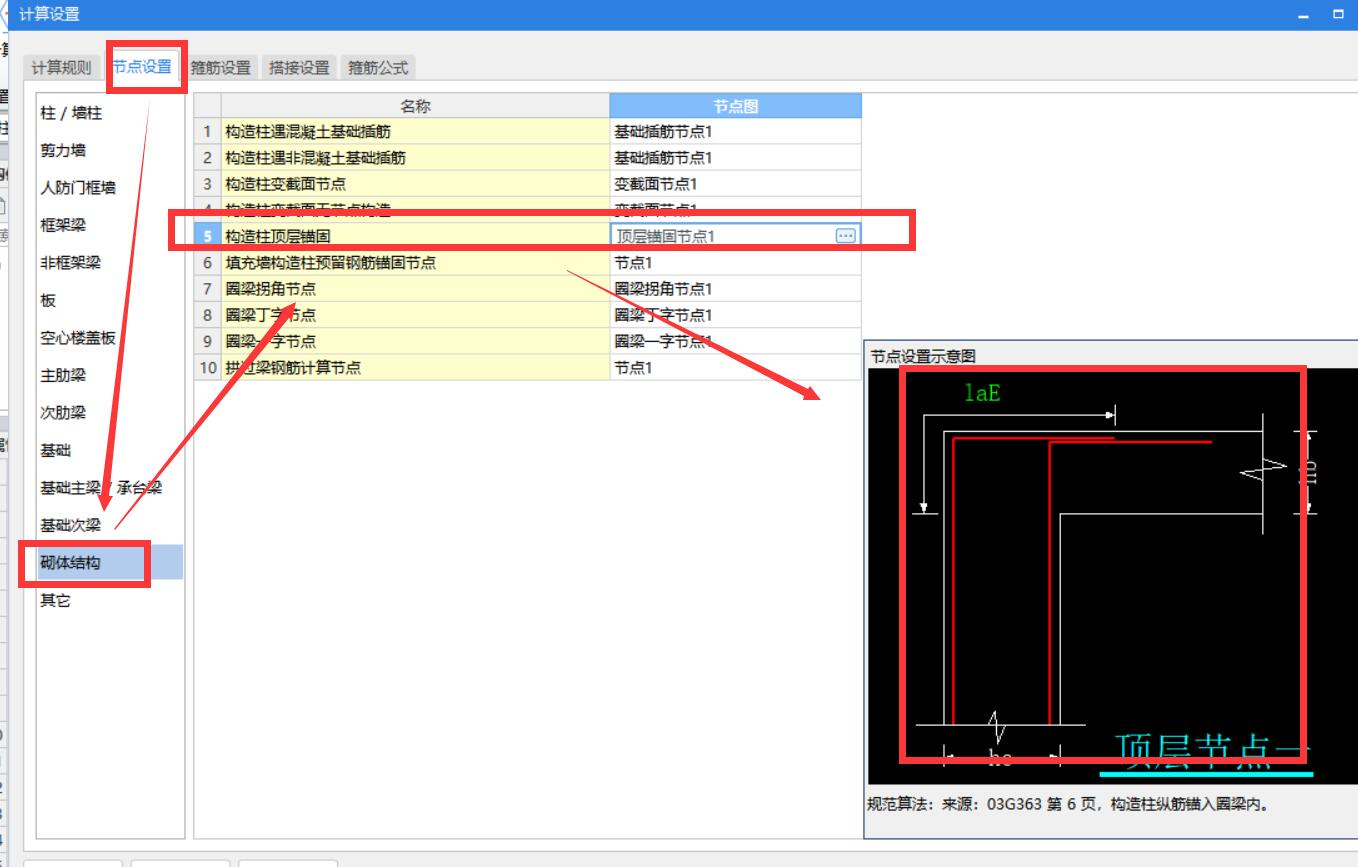
Task: Select row 圈梁拐角节点
Action: click(415, 289)
